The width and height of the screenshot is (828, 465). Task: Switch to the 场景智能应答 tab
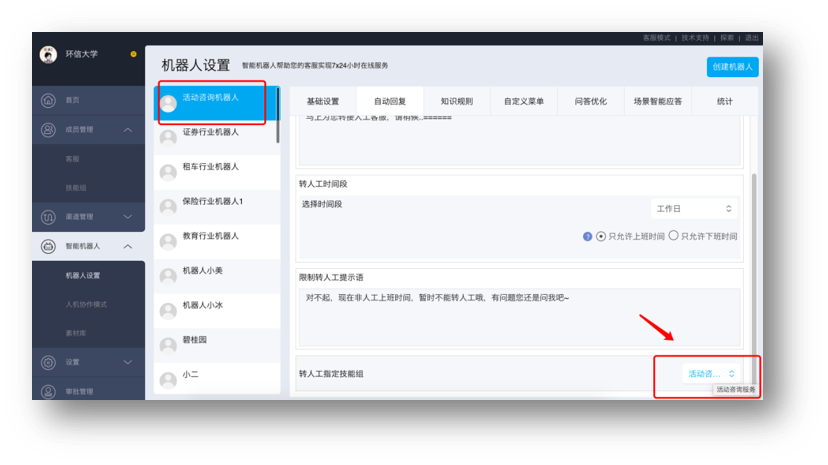click(x=657, y=101)
